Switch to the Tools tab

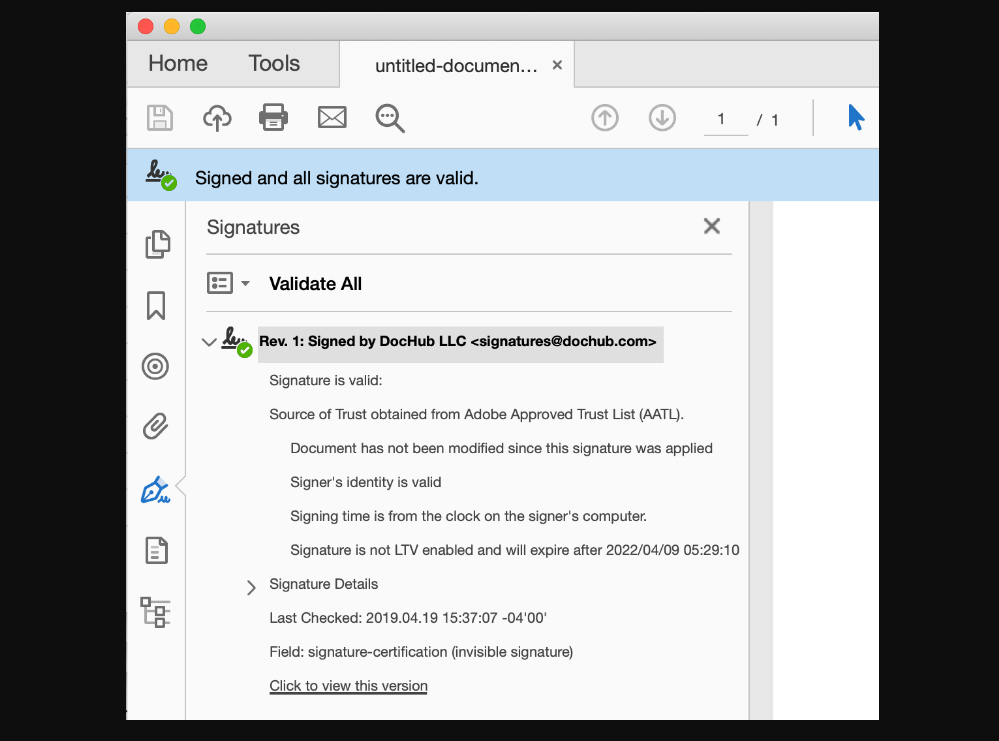[273, 63]
